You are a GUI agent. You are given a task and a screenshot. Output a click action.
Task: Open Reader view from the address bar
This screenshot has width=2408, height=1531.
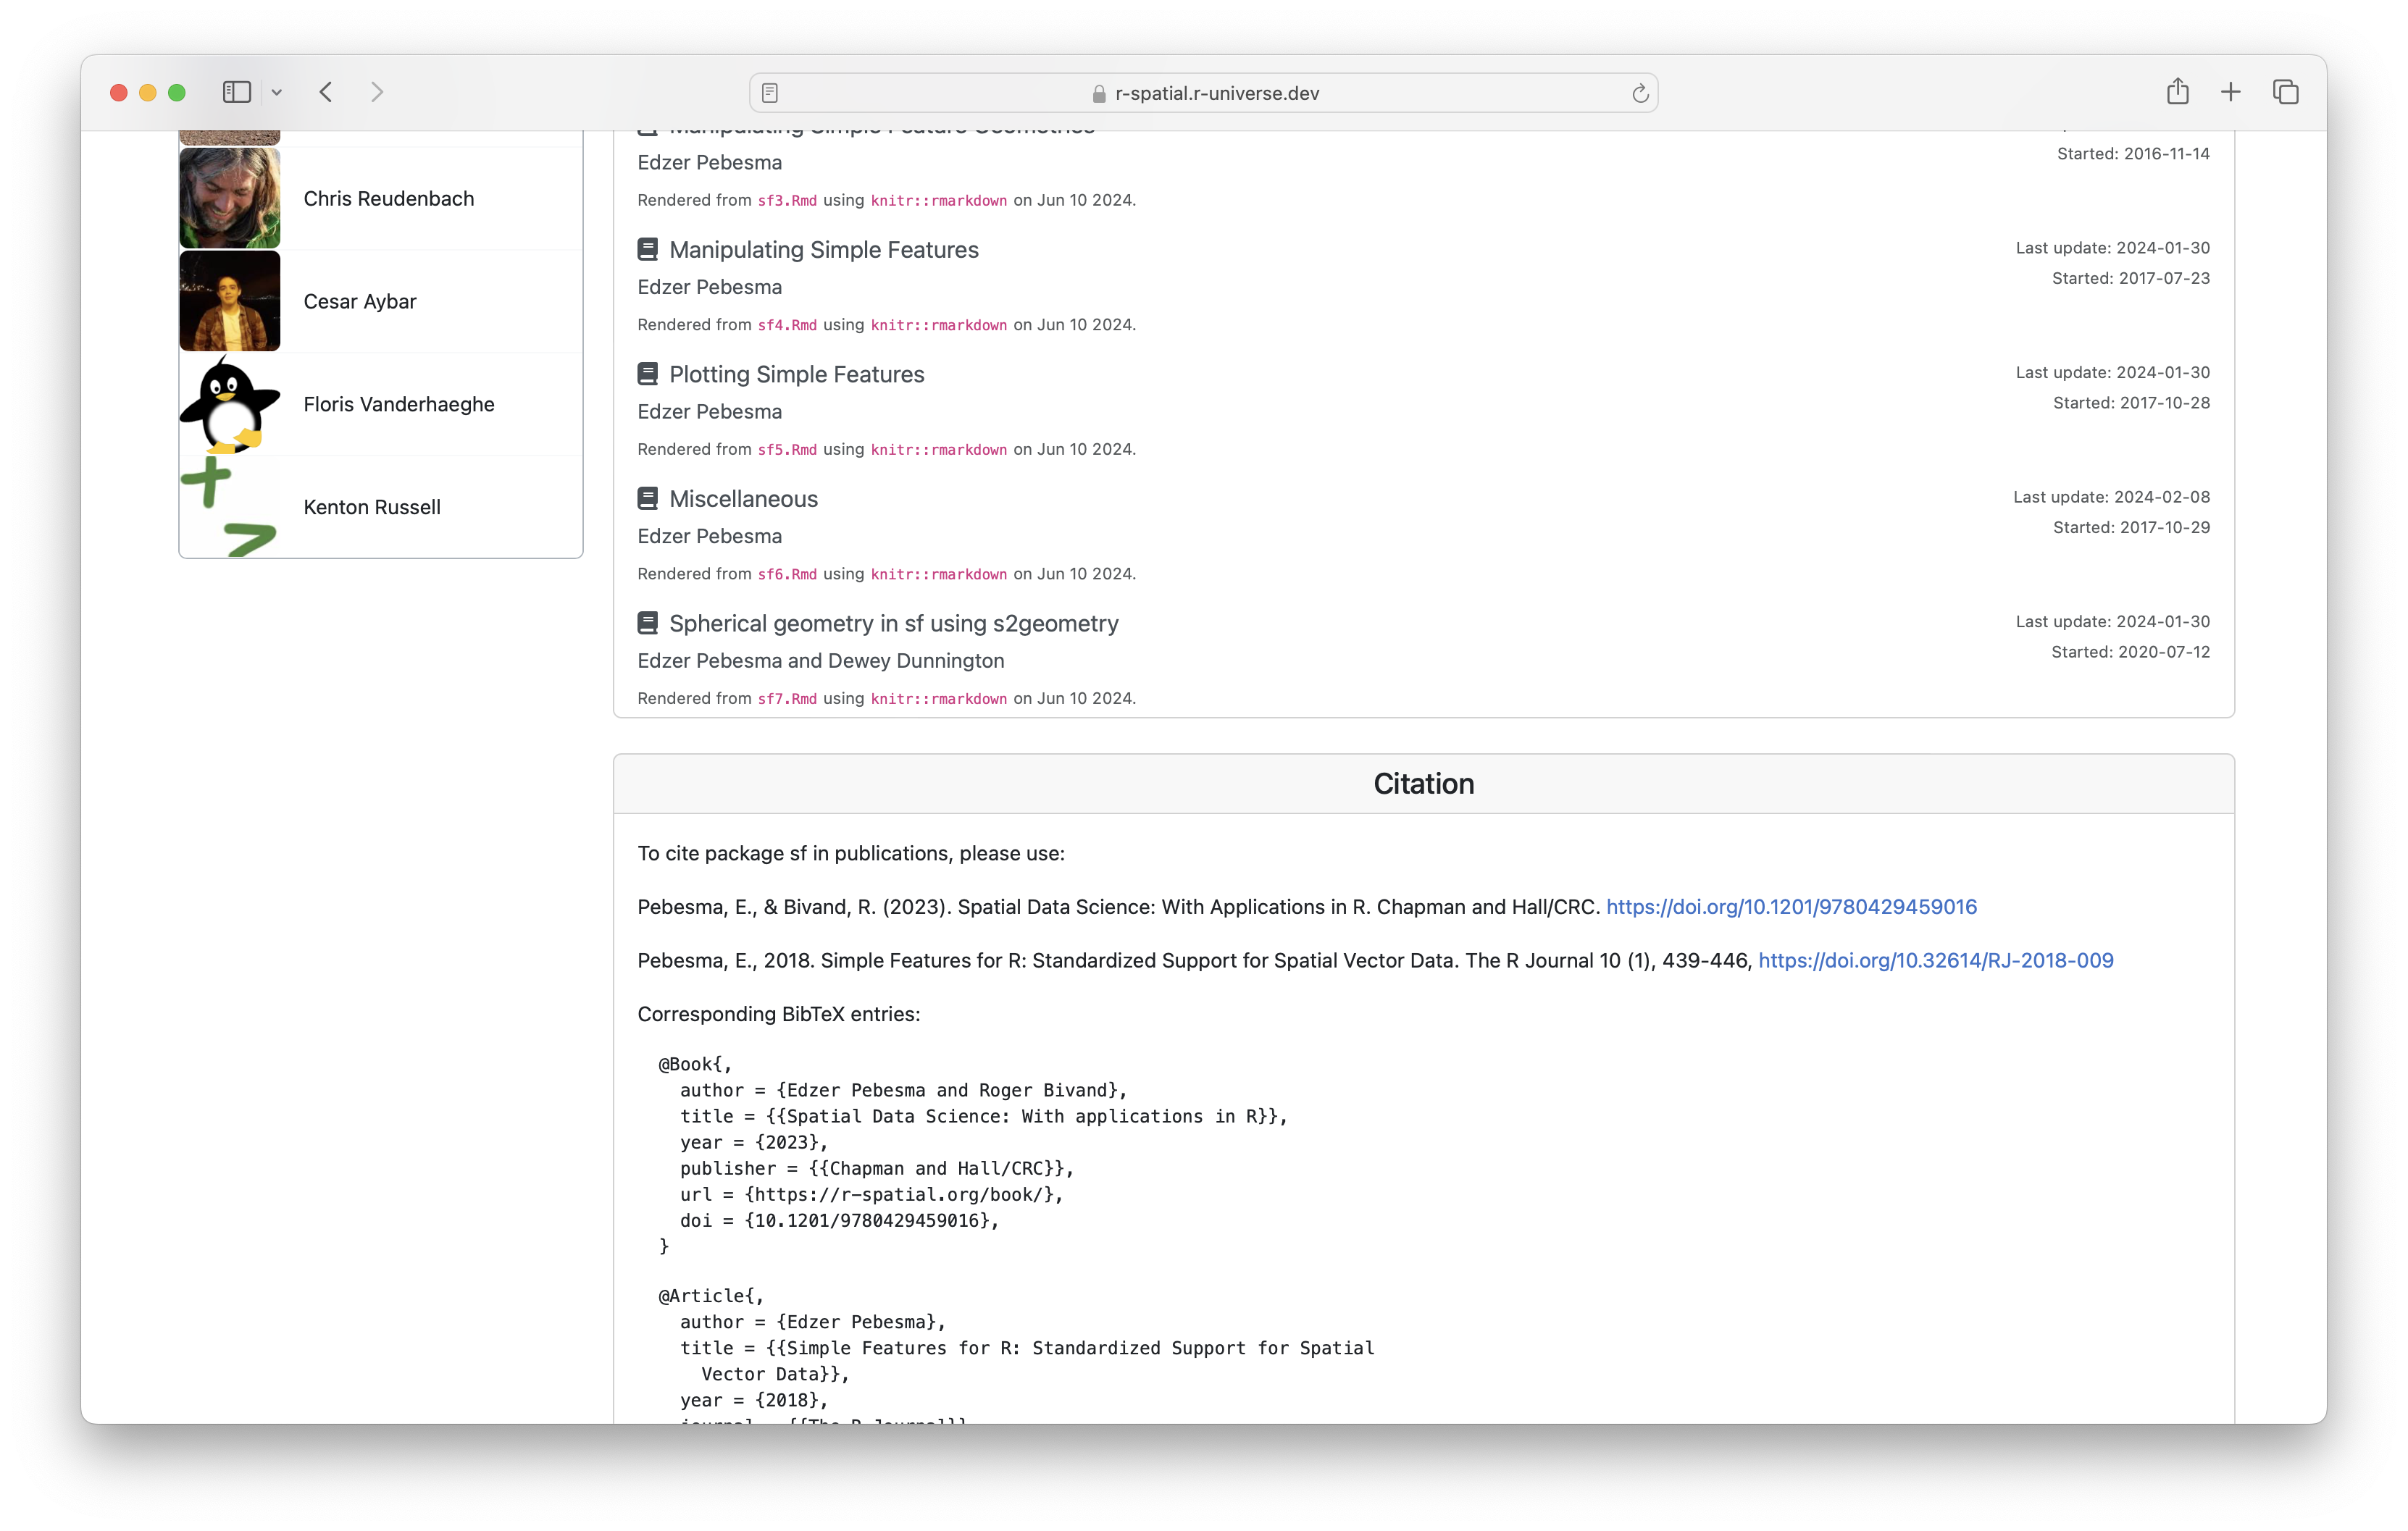coord(769,92)
